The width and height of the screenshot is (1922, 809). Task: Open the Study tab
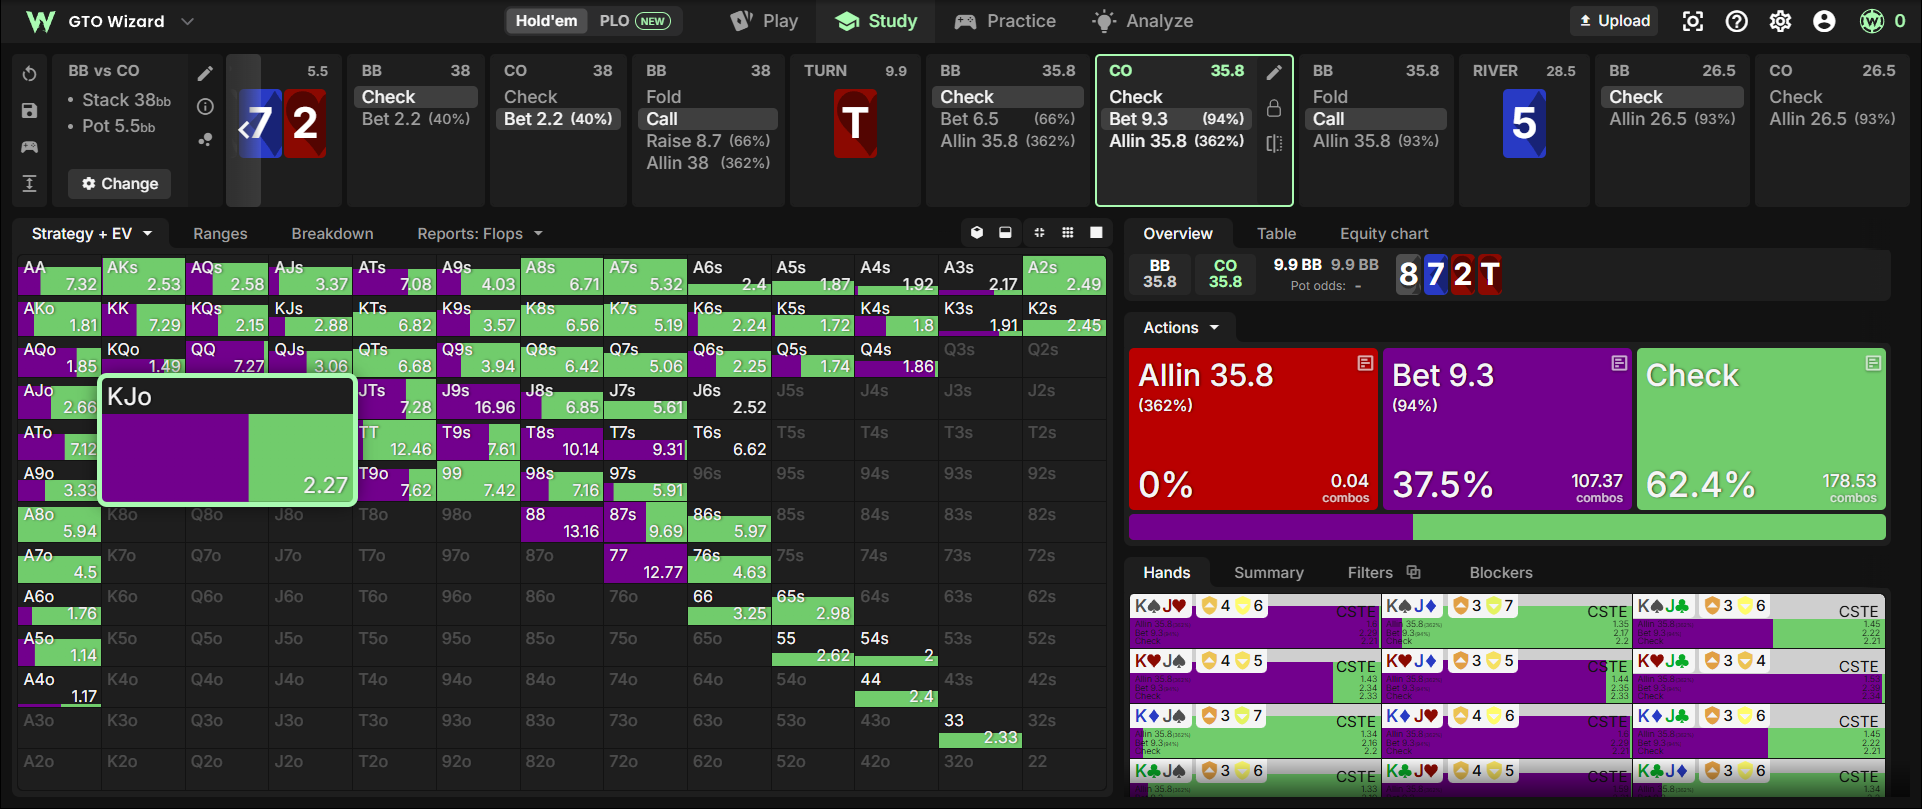(x=876, y=21)
